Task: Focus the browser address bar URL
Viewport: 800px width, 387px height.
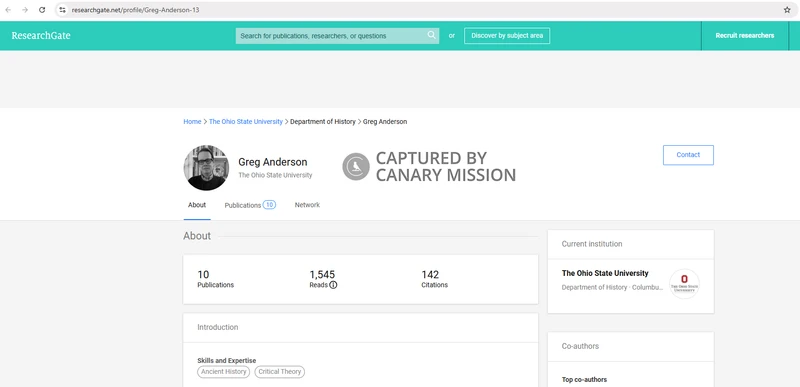Action: pyautogui.click(x=135, y=10)
